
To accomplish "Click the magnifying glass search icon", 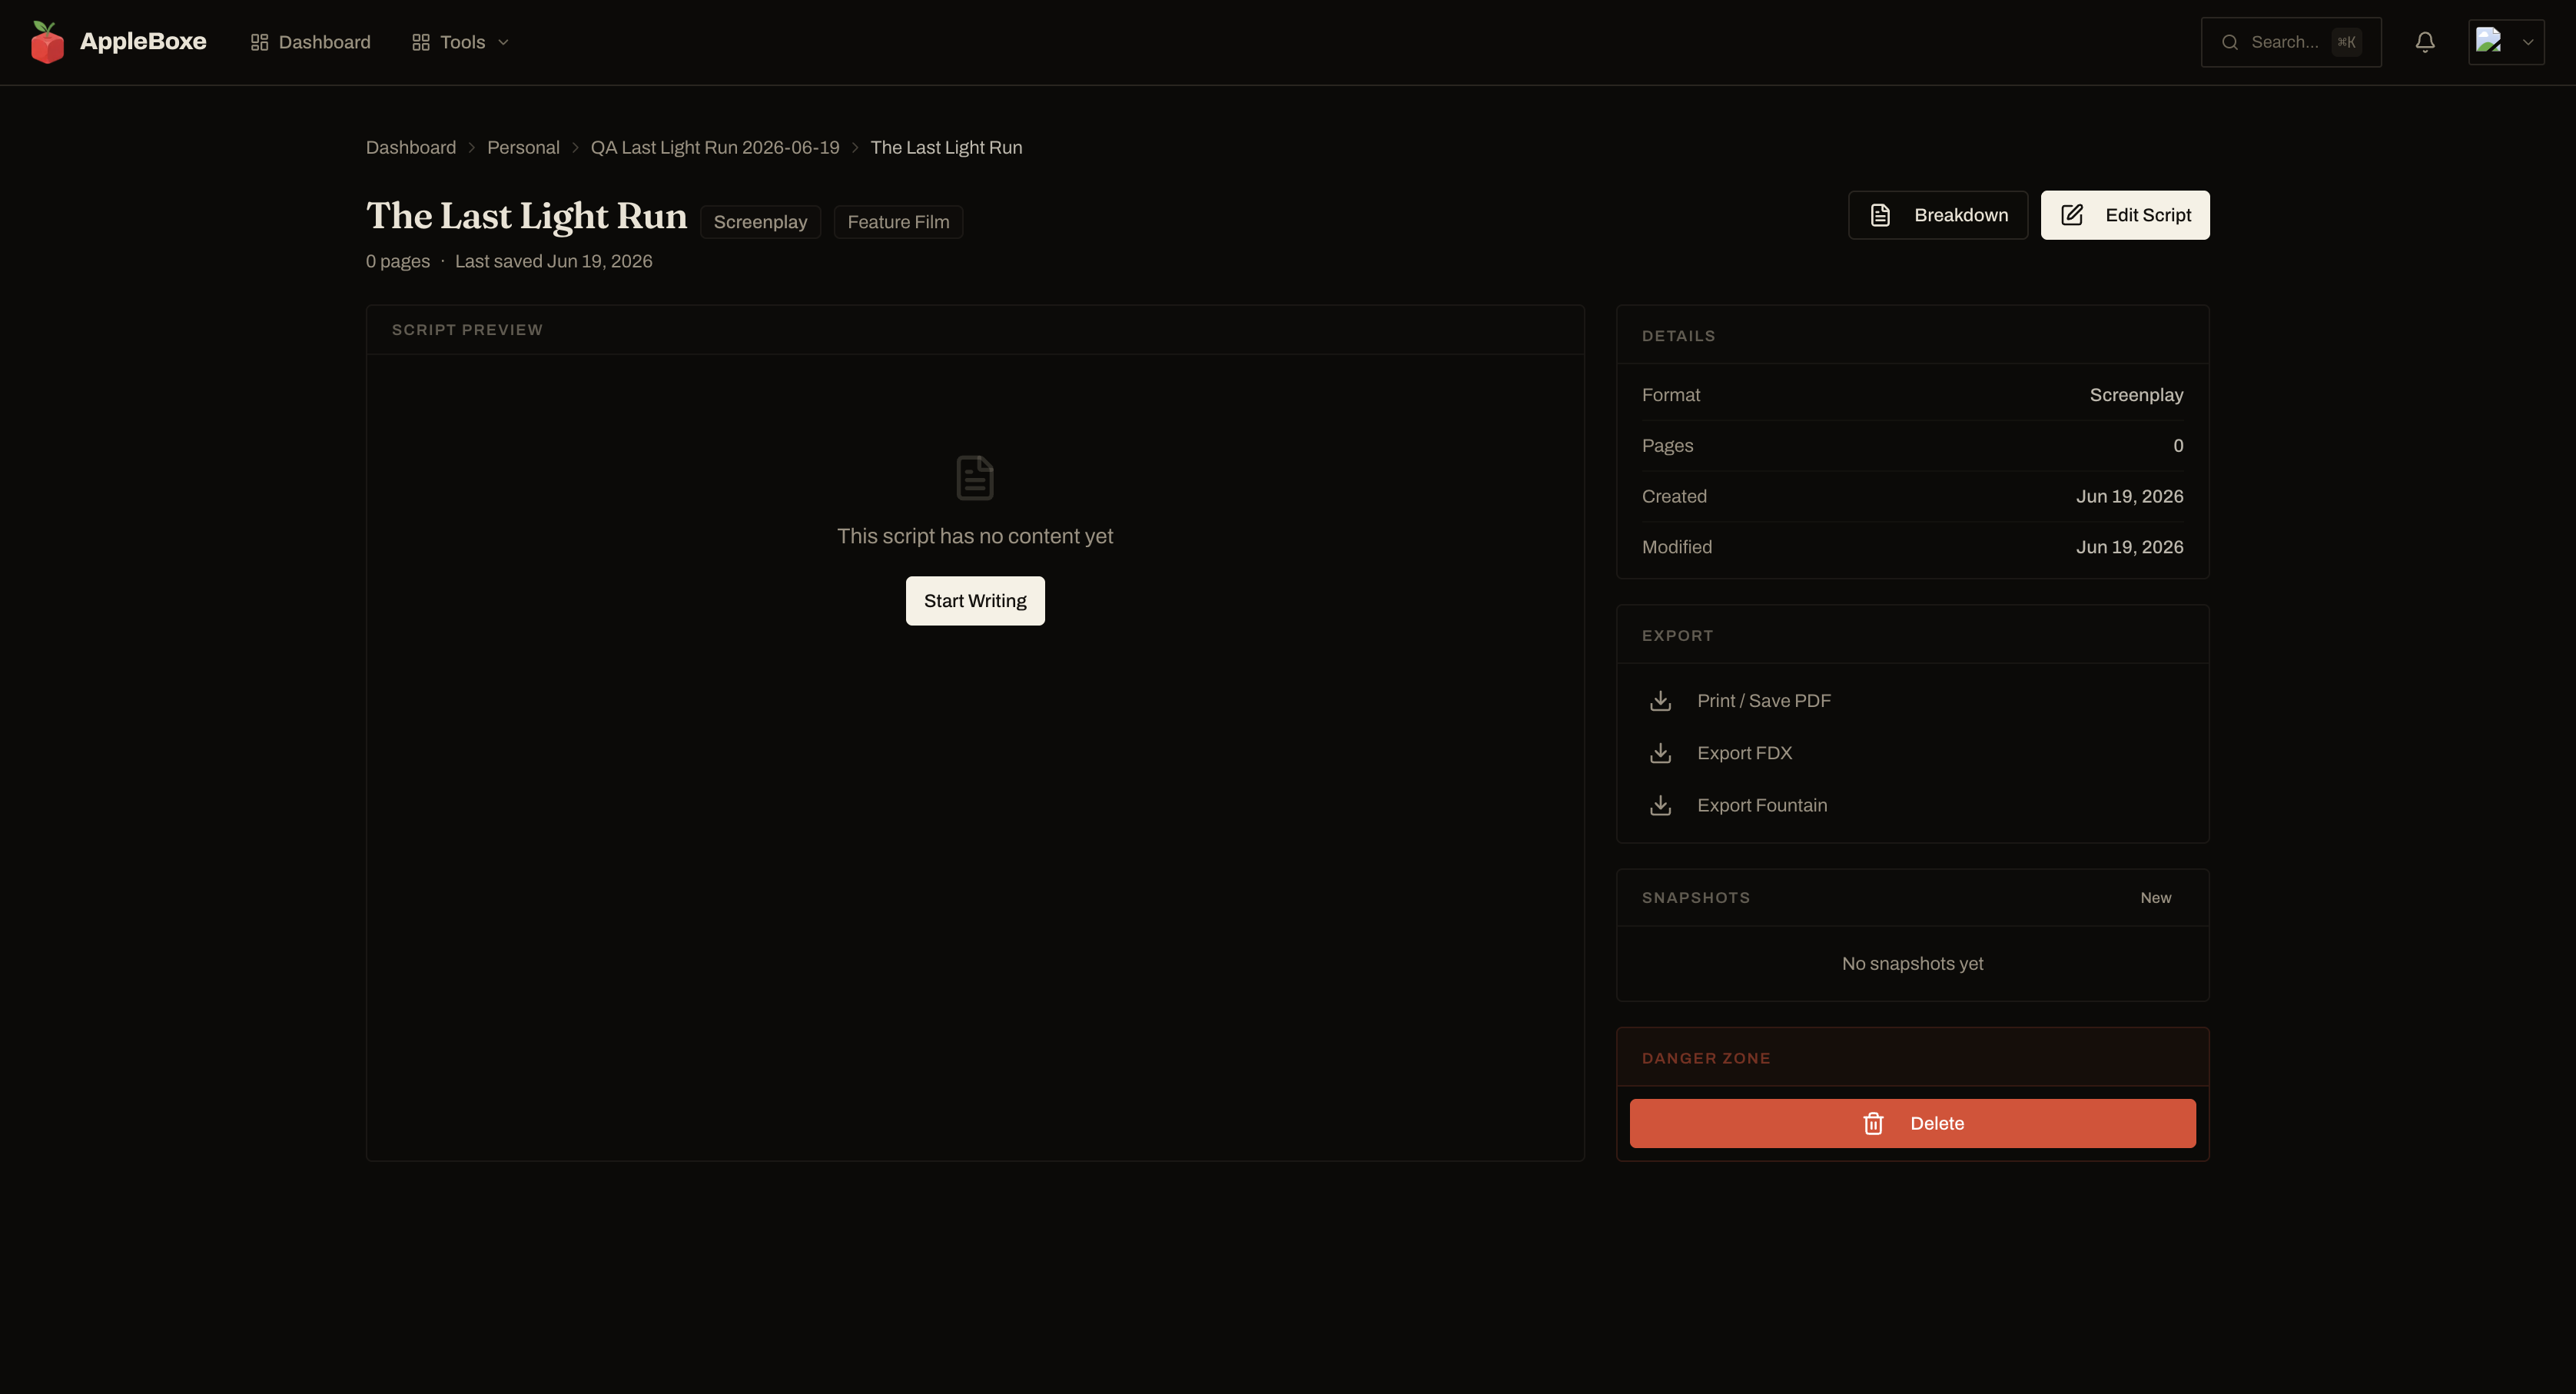I will pos(2230,42).
